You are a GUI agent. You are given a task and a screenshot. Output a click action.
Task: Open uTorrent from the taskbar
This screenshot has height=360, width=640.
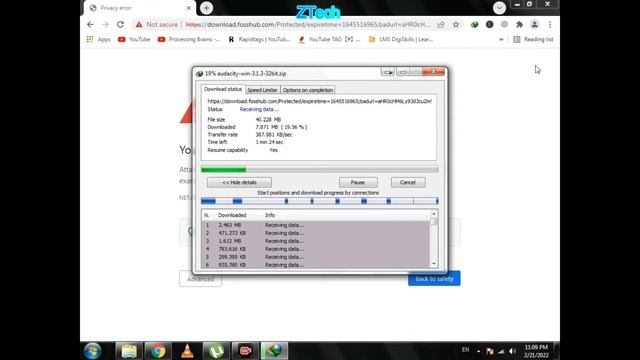point(216,351)
